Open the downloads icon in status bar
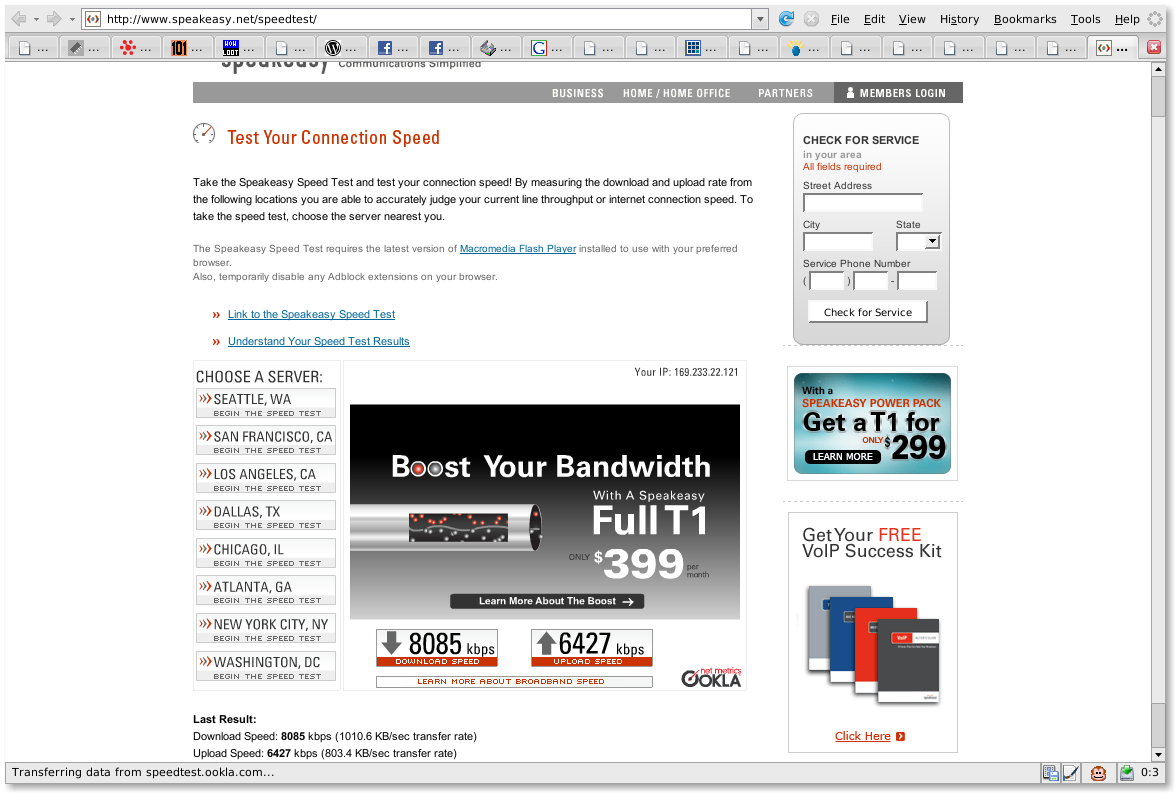The width and height of the screenshot is (1175, 793). (x=1126, y=773)
